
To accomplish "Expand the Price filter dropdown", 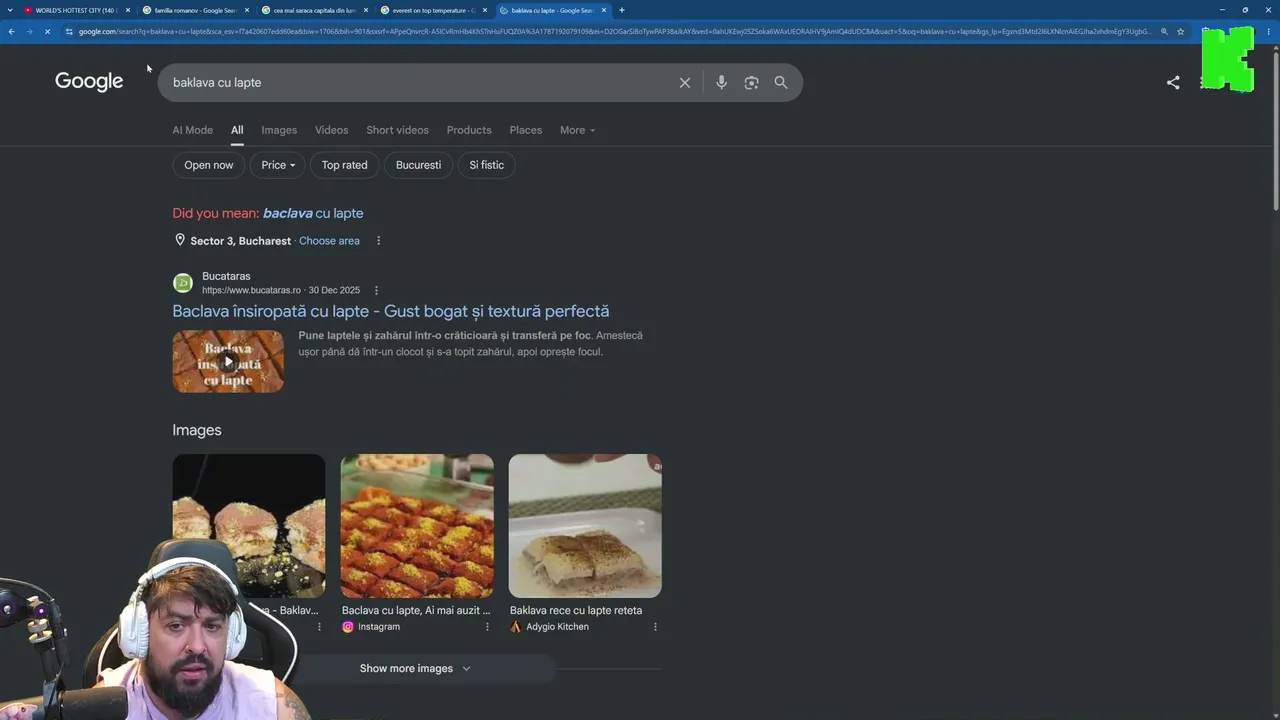I will coord(278,165).
